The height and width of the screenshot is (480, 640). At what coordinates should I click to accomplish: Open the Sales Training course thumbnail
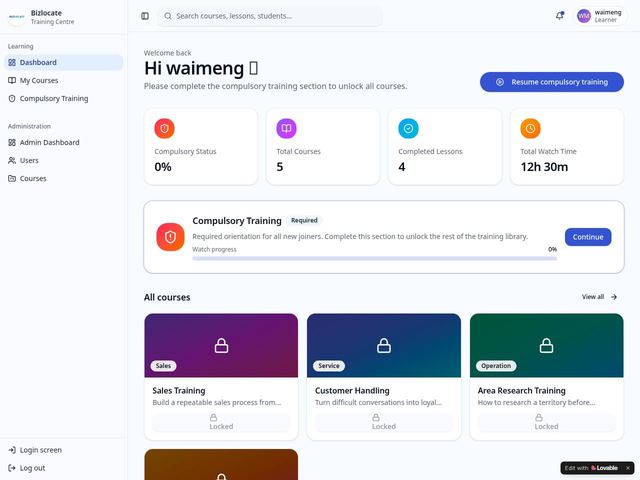221,345
